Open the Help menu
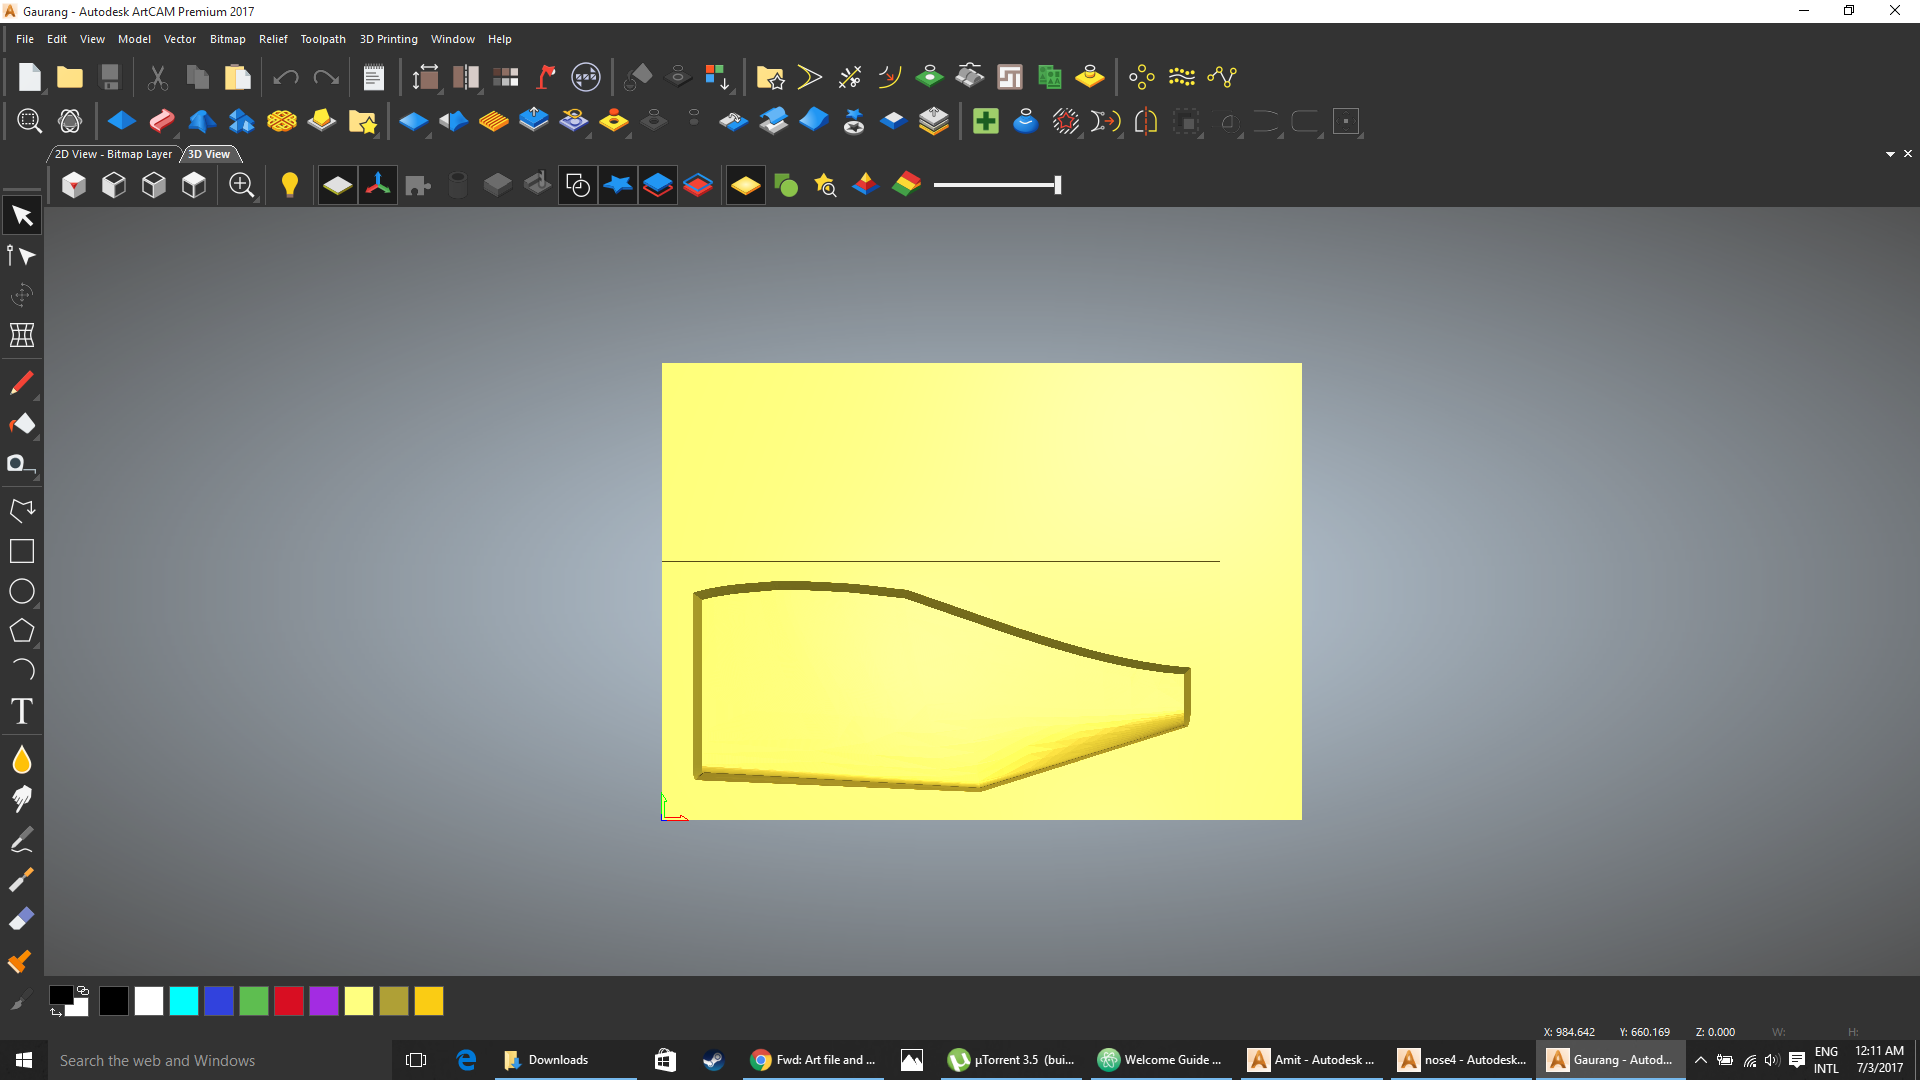Screen dimensions: 1920x1080 [x=500, y=39]
